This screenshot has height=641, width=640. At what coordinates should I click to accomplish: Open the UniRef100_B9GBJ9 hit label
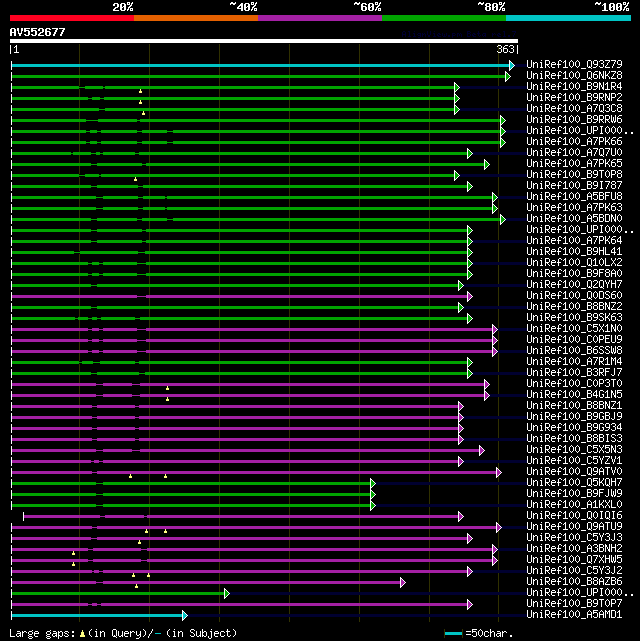[574, 417]
